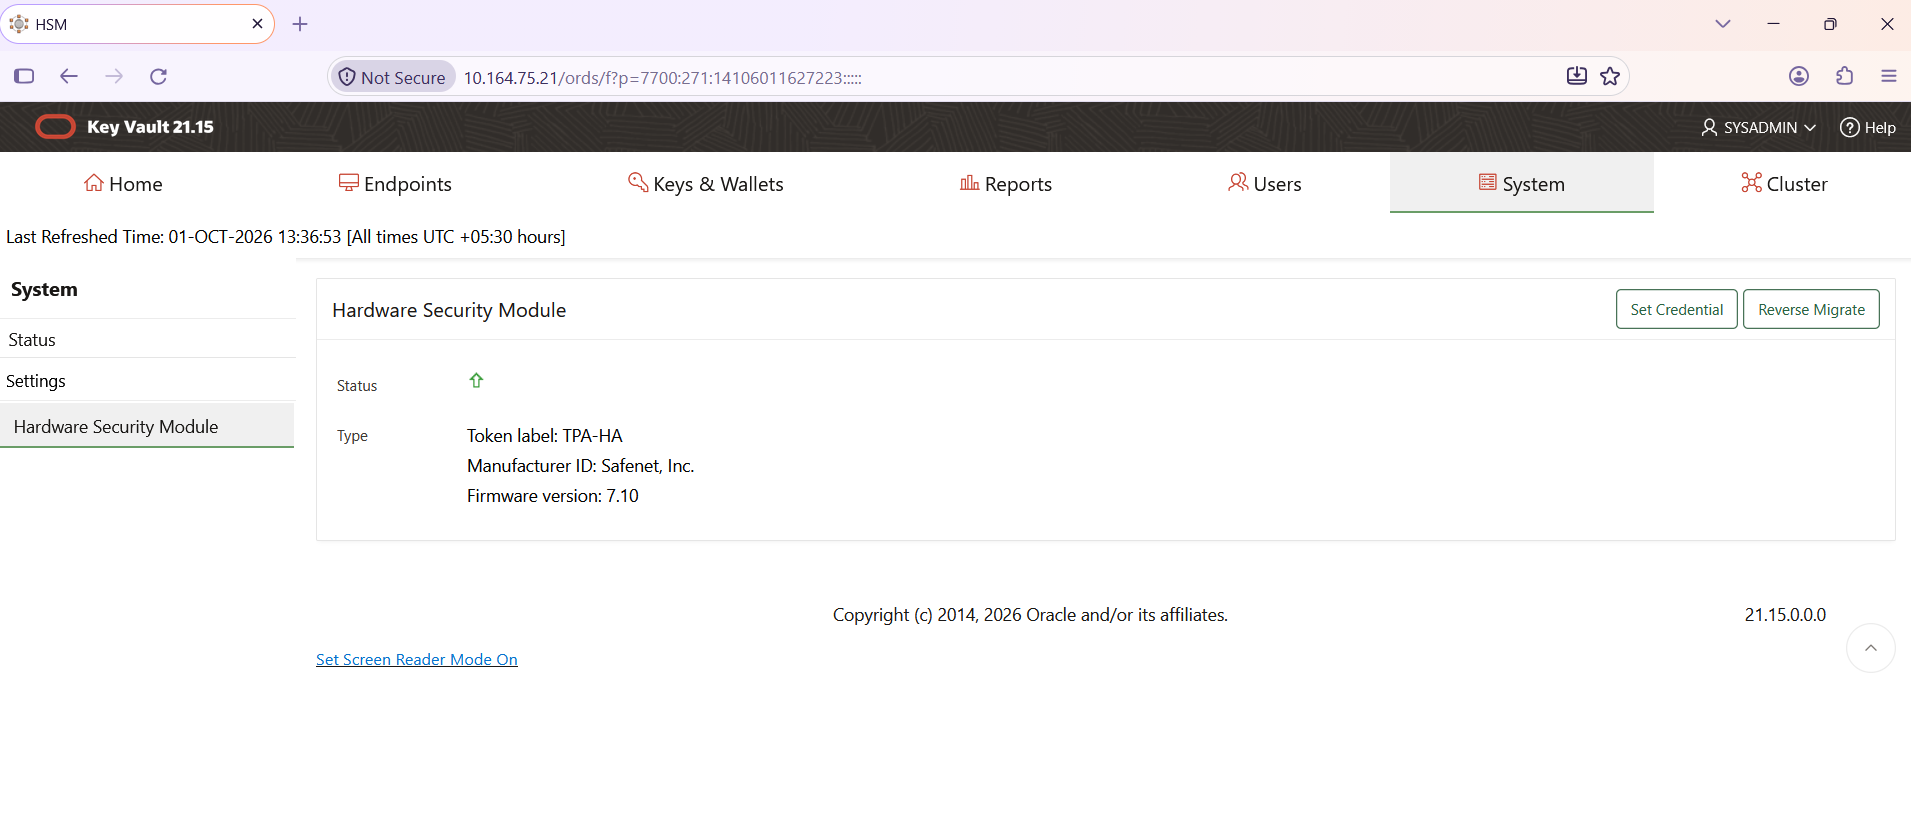Close the HSM browser tab
The image size is (1911, 837).
(257, 24)
